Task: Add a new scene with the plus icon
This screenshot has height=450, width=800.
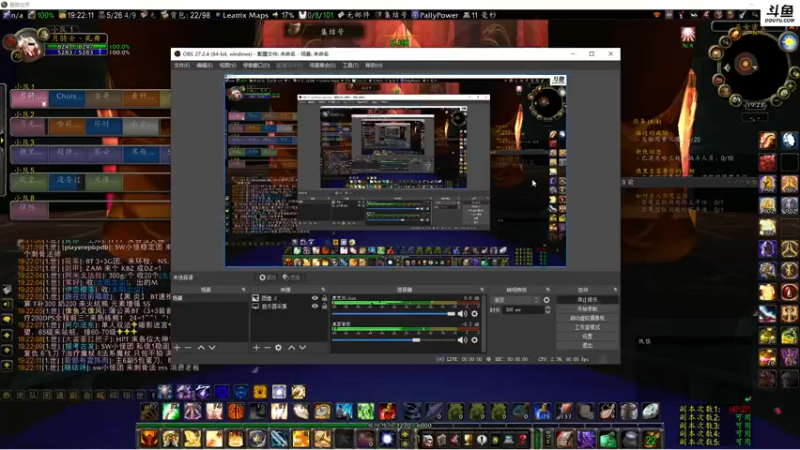Action: (x=177, y=347)
